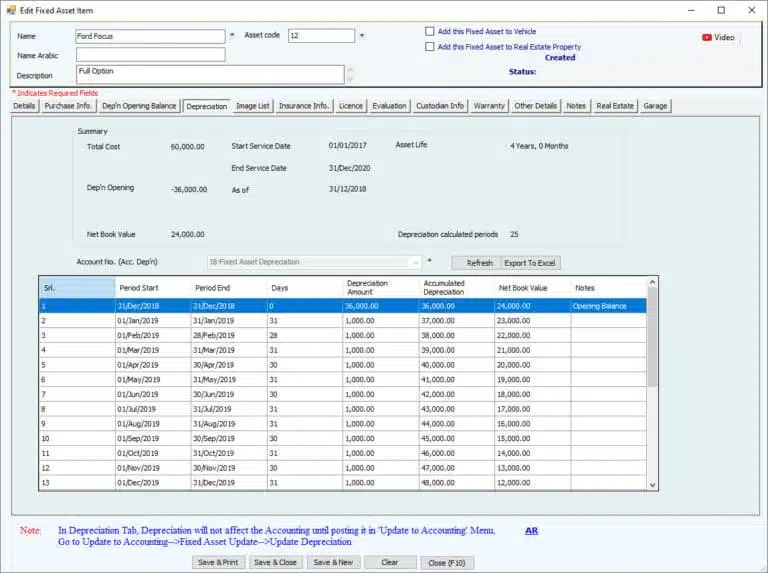The image size is (768, 573).
Task: Click the Description field scroll-down arrow
Action: (x=350, y=79)
